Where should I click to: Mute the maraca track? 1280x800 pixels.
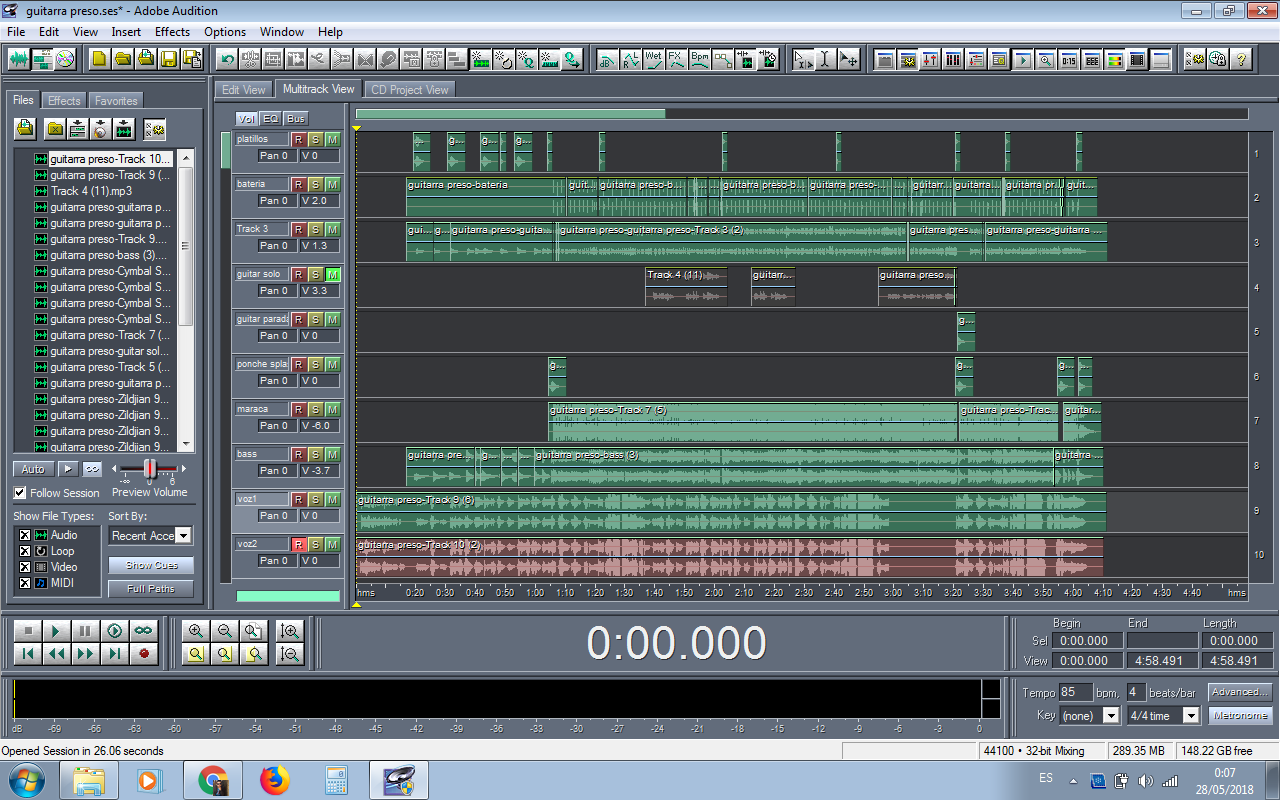333,409
